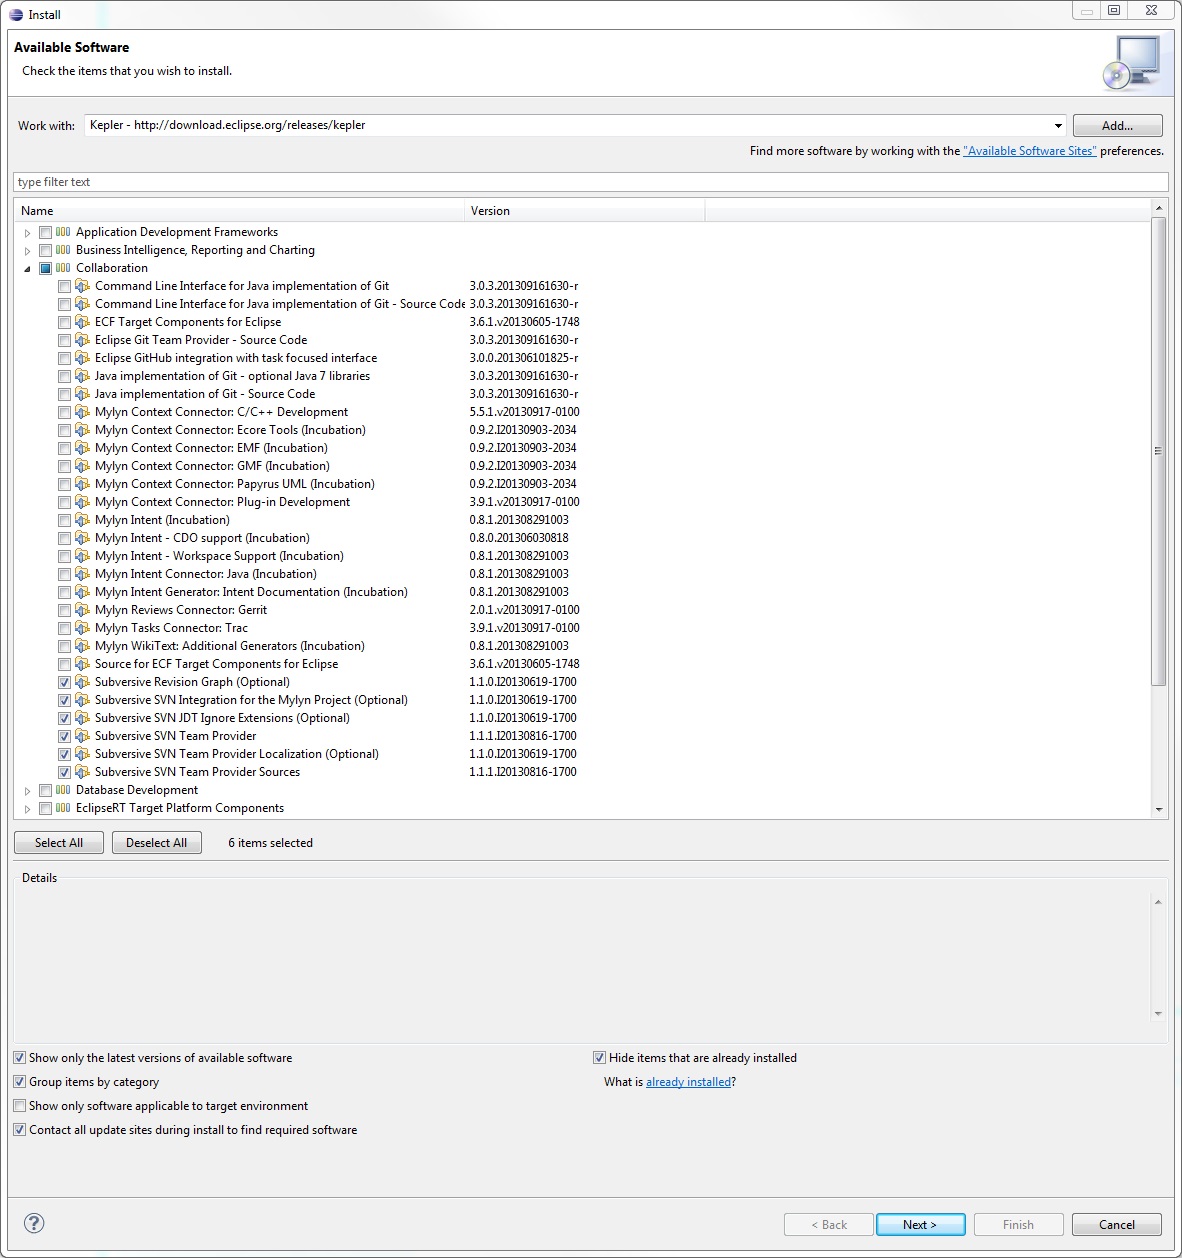Expand the Database Development category
Screen dimensions: 1182x1258
(x=27, y=791)
